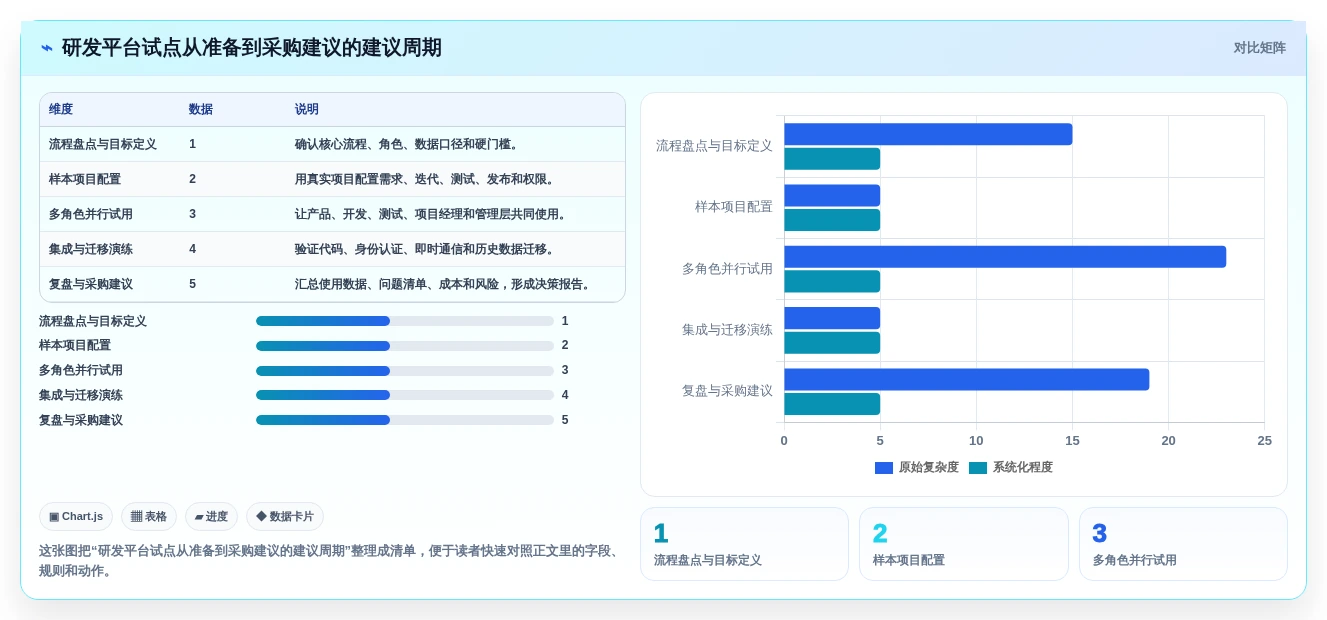The image size is (1327, 620).
Task: Click the 原始复杂度 bar for 多角色并行试用
Action: (1005, 257)
